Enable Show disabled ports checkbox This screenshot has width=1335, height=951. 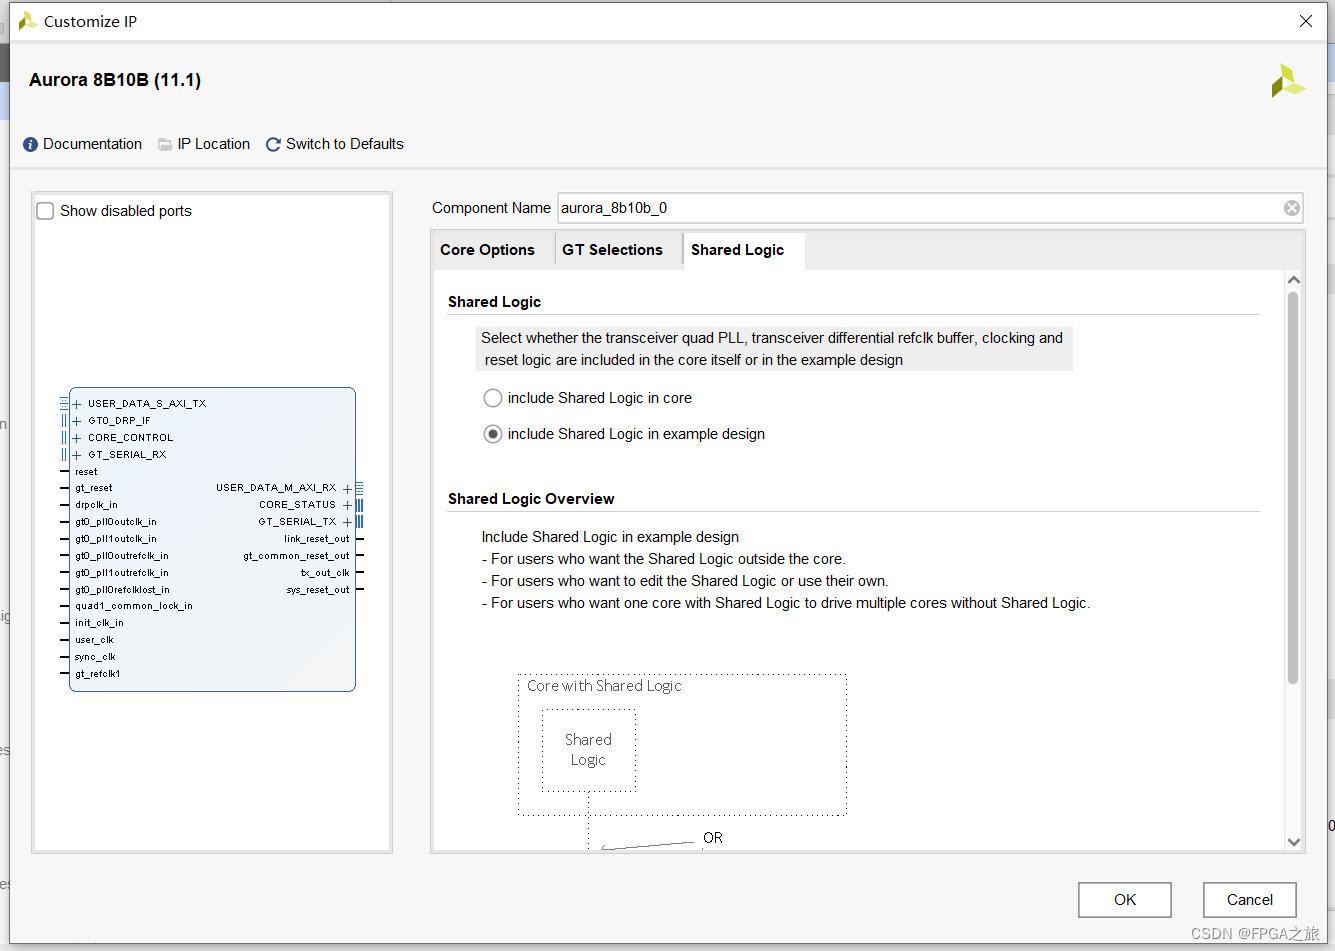[x=45, y=211]
